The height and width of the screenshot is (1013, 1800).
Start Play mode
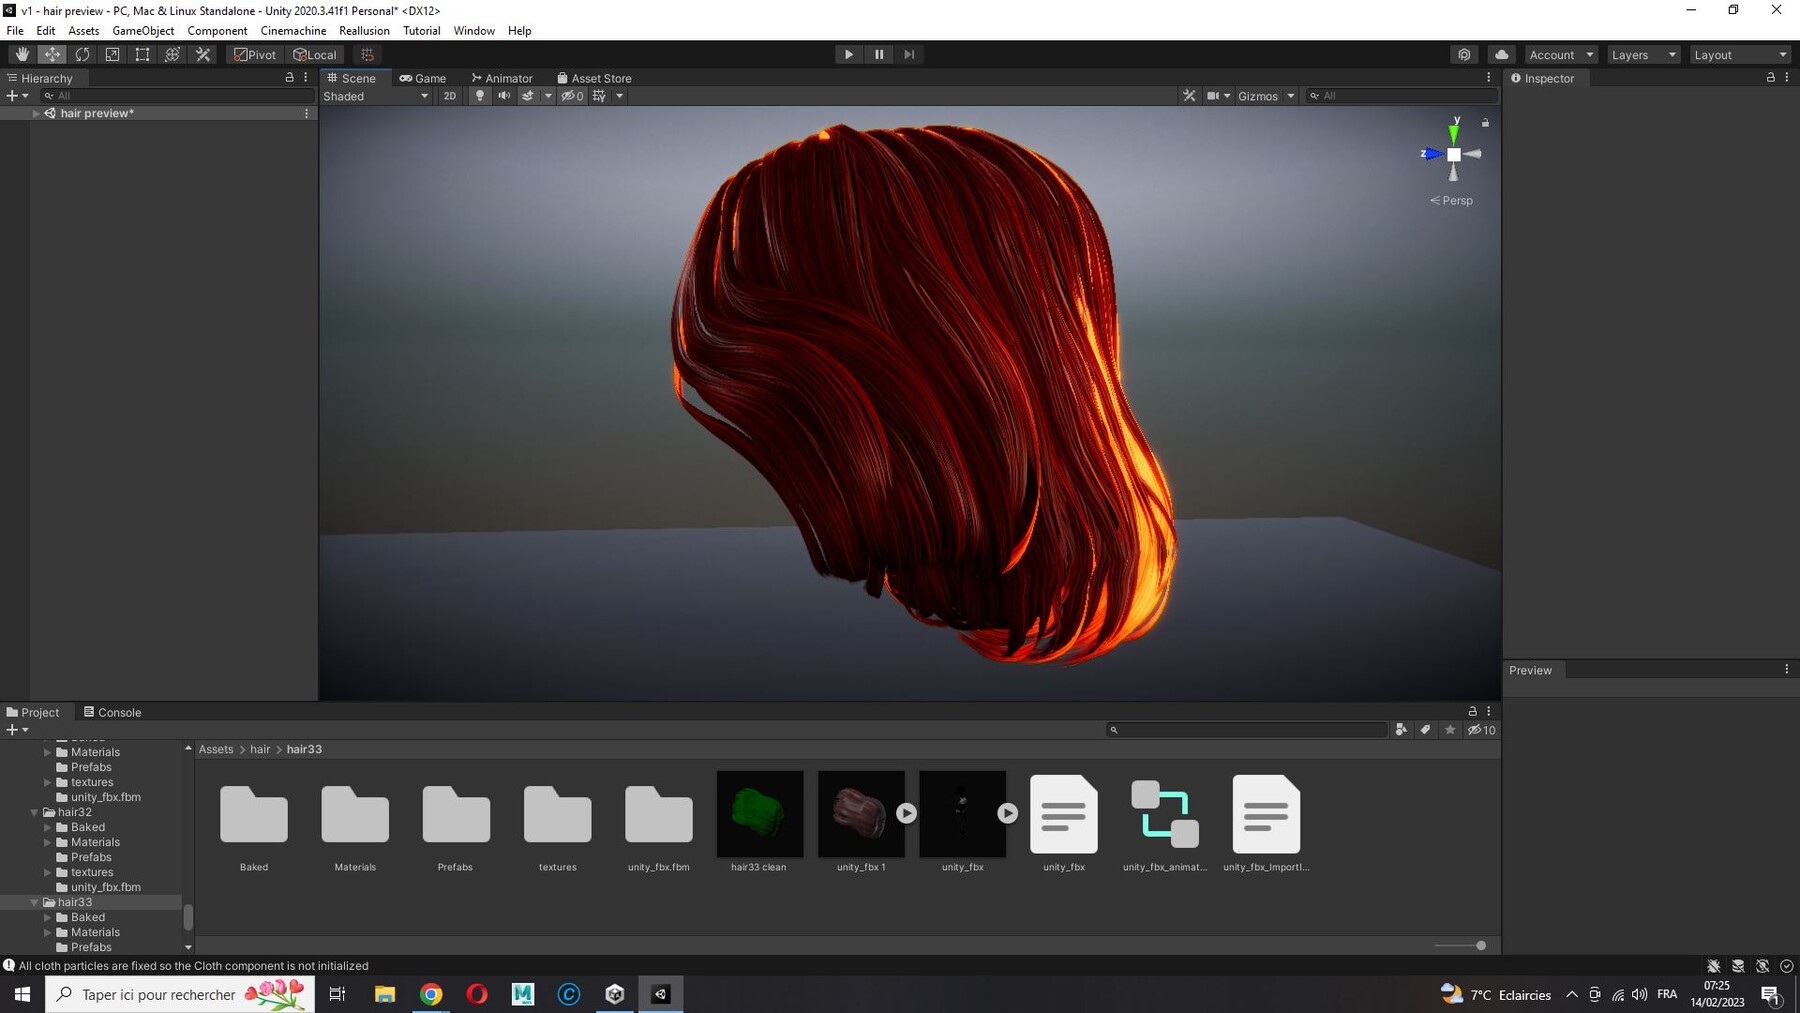(x=848, y=55)
